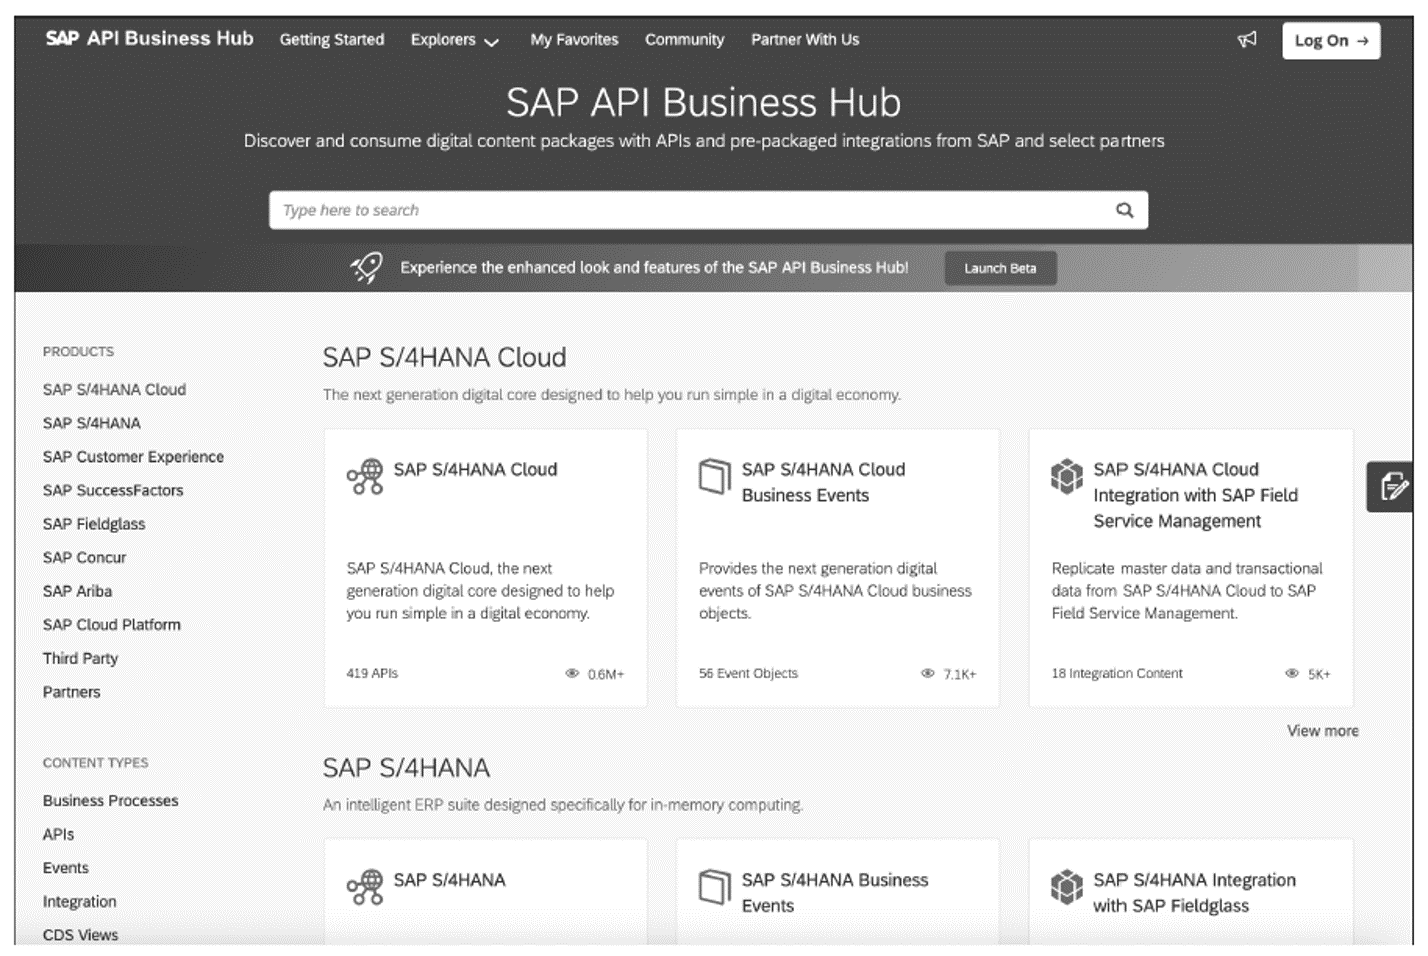This screenshot has height=956, width=1428.
Task: Open the feedback icon on right edge
Action: coord(1392,487)
